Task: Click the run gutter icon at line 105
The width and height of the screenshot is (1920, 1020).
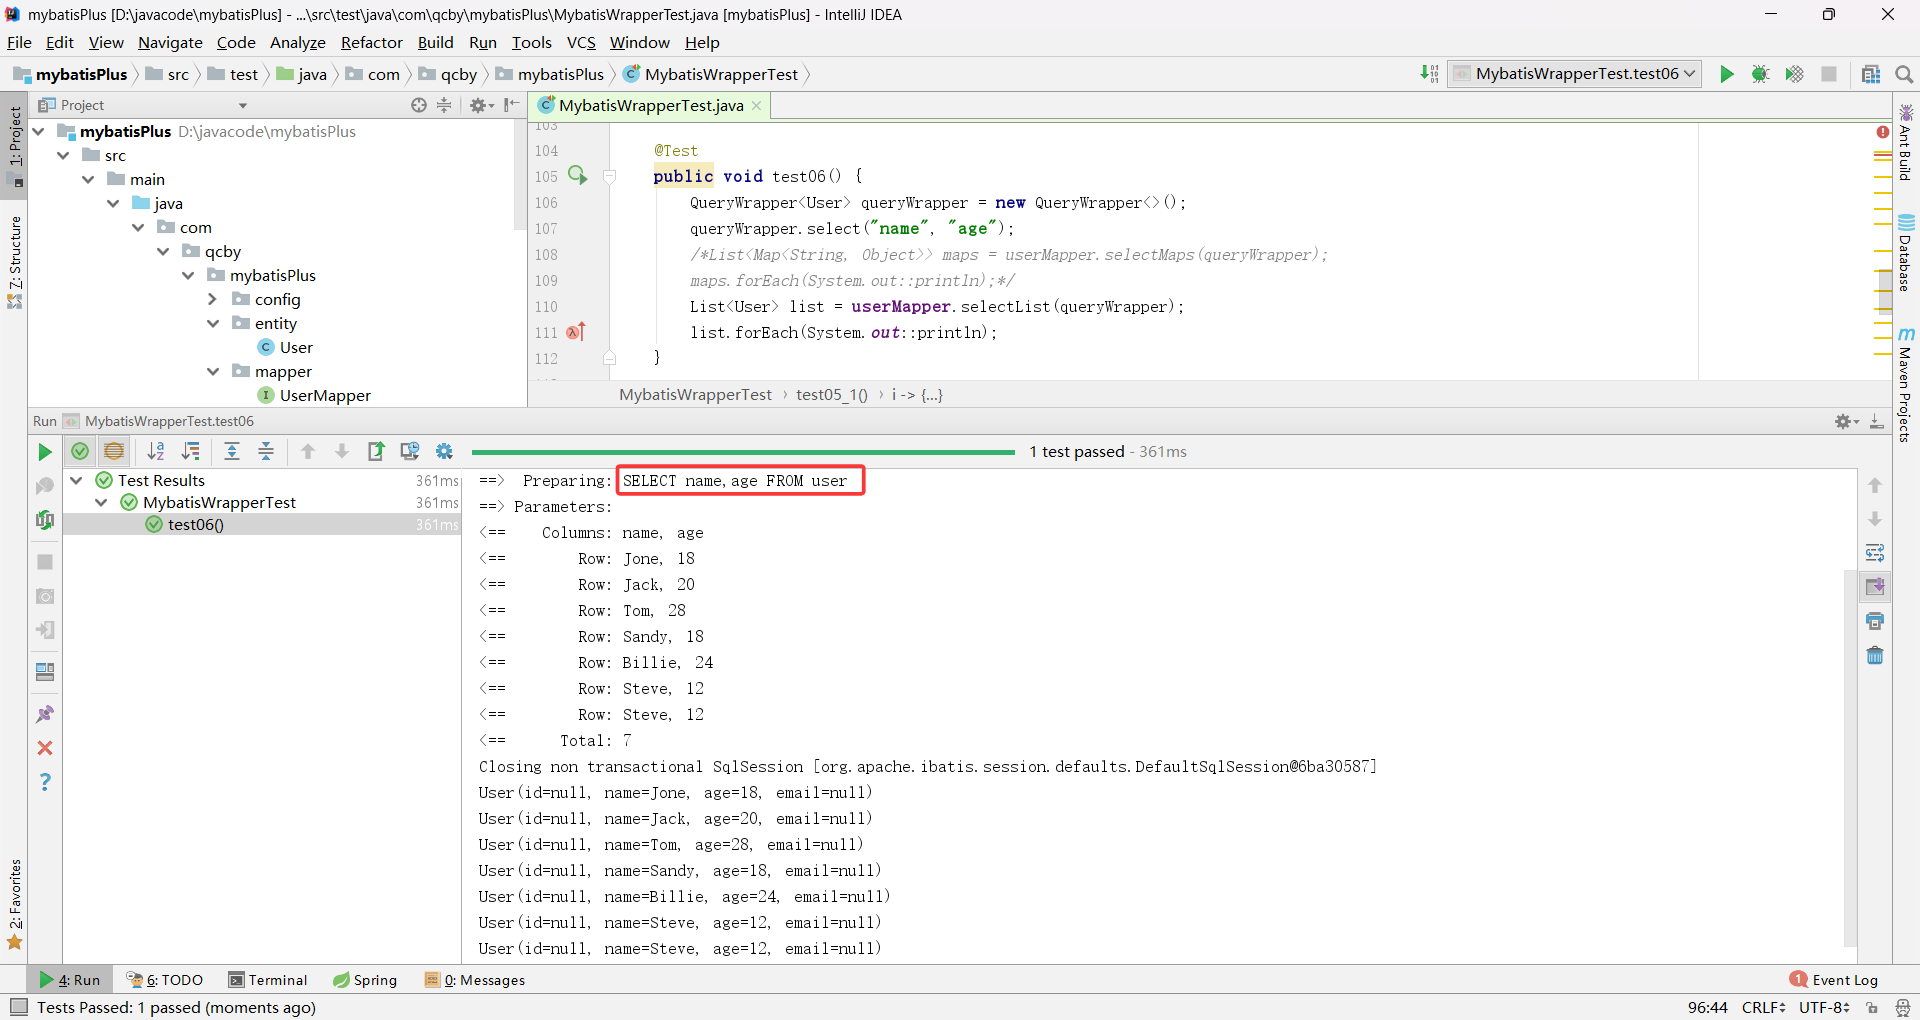Action: coord(577,175)
